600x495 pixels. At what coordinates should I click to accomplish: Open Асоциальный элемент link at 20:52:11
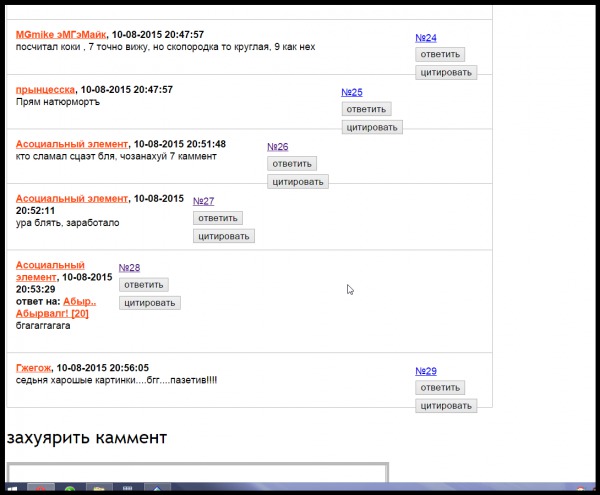tap(72, 199)
